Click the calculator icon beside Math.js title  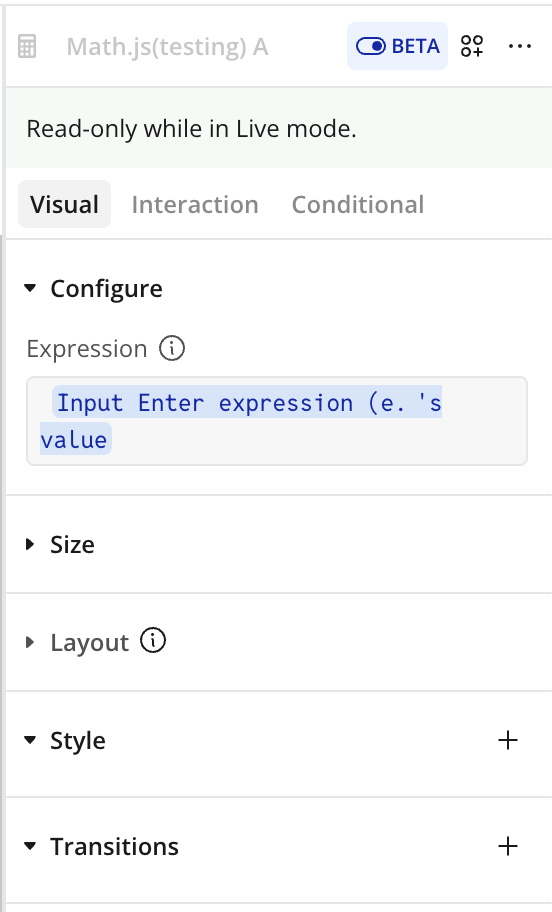[27, 47]
